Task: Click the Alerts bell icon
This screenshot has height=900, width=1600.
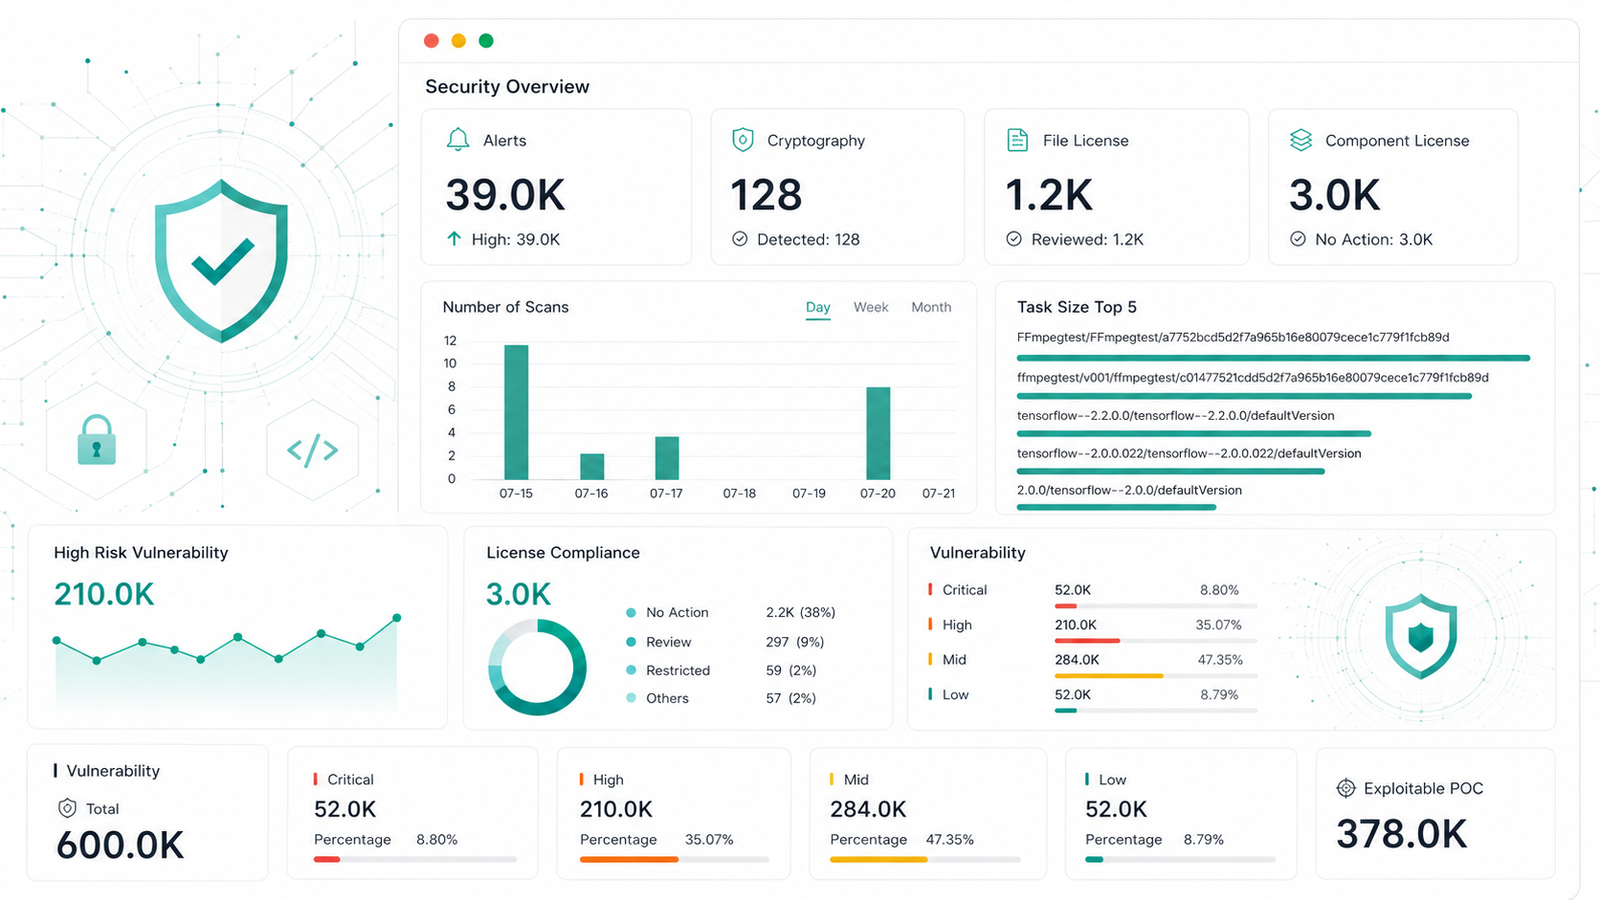Action: tap(458, 140)
